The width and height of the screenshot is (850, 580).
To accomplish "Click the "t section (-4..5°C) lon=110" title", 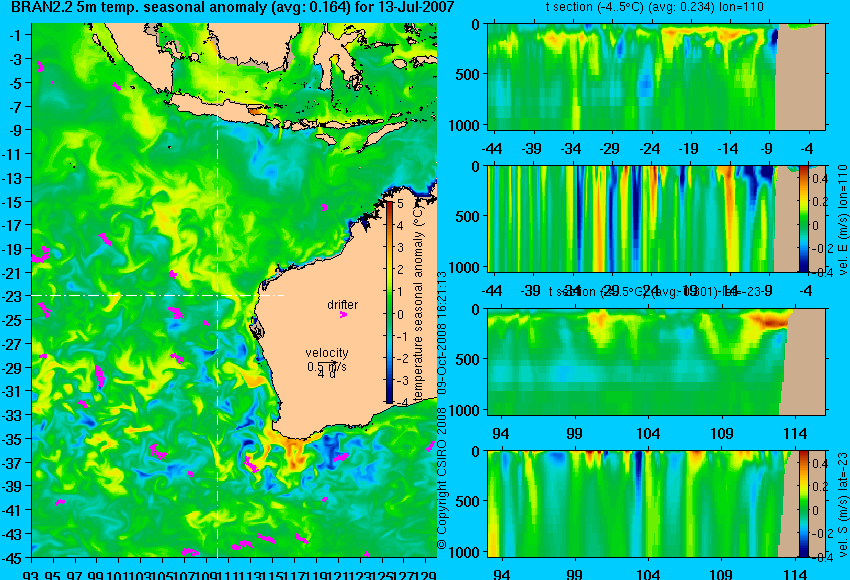I will (655, 7).
